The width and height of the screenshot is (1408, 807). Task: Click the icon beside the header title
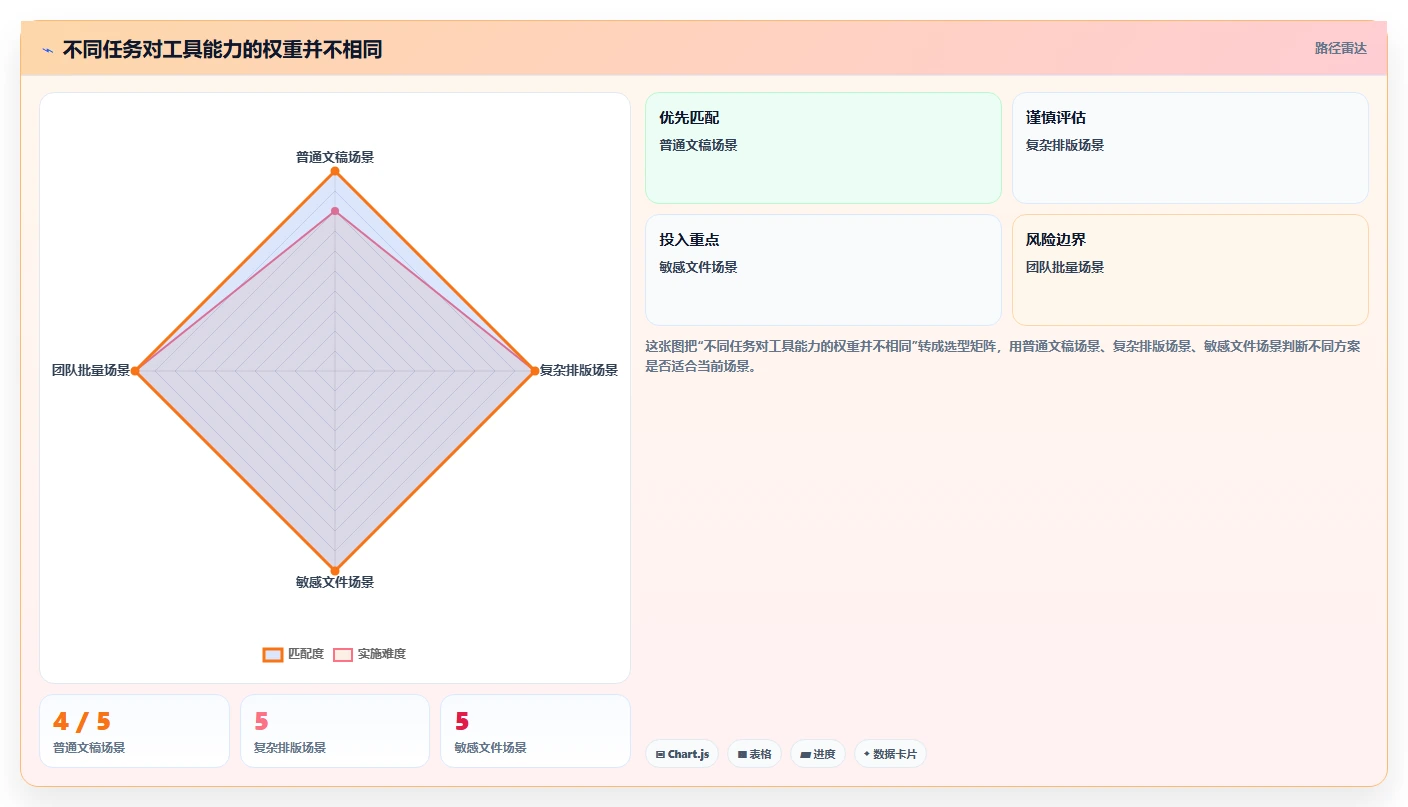click(48, 50)
